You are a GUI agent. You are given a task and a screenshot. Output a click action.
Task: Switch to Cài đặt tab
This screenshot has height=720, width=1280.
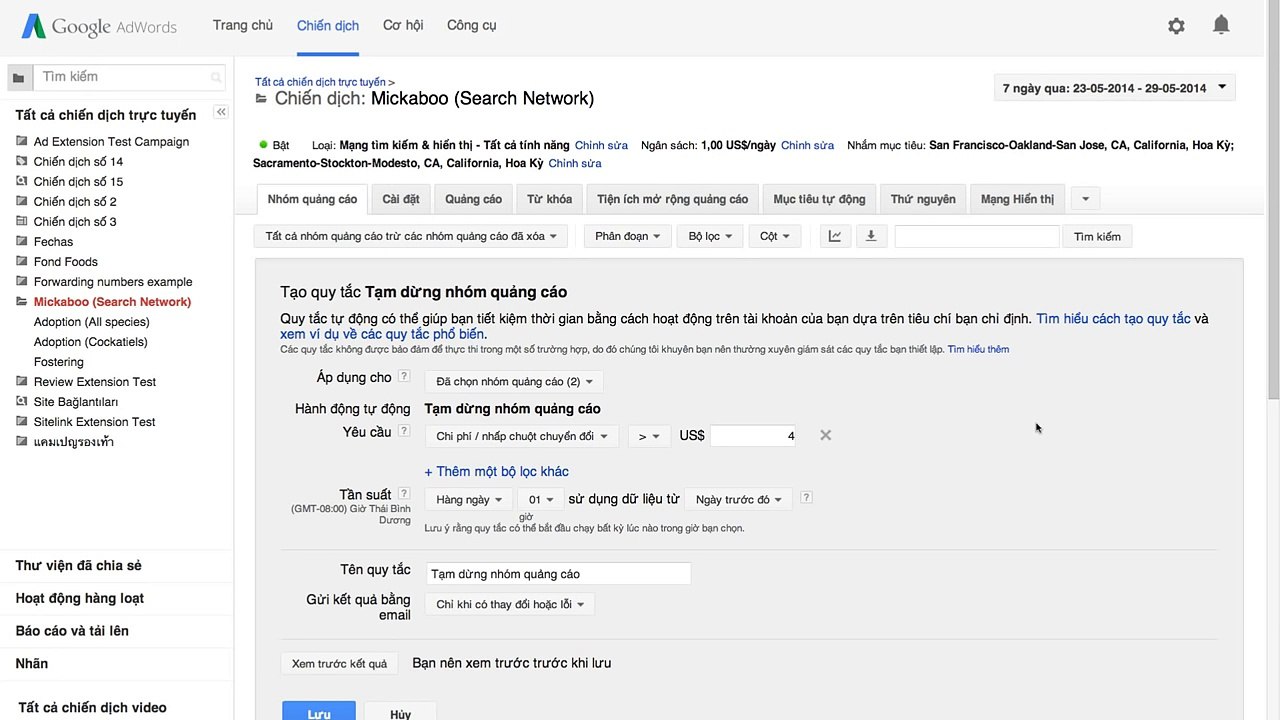[401, 199]
